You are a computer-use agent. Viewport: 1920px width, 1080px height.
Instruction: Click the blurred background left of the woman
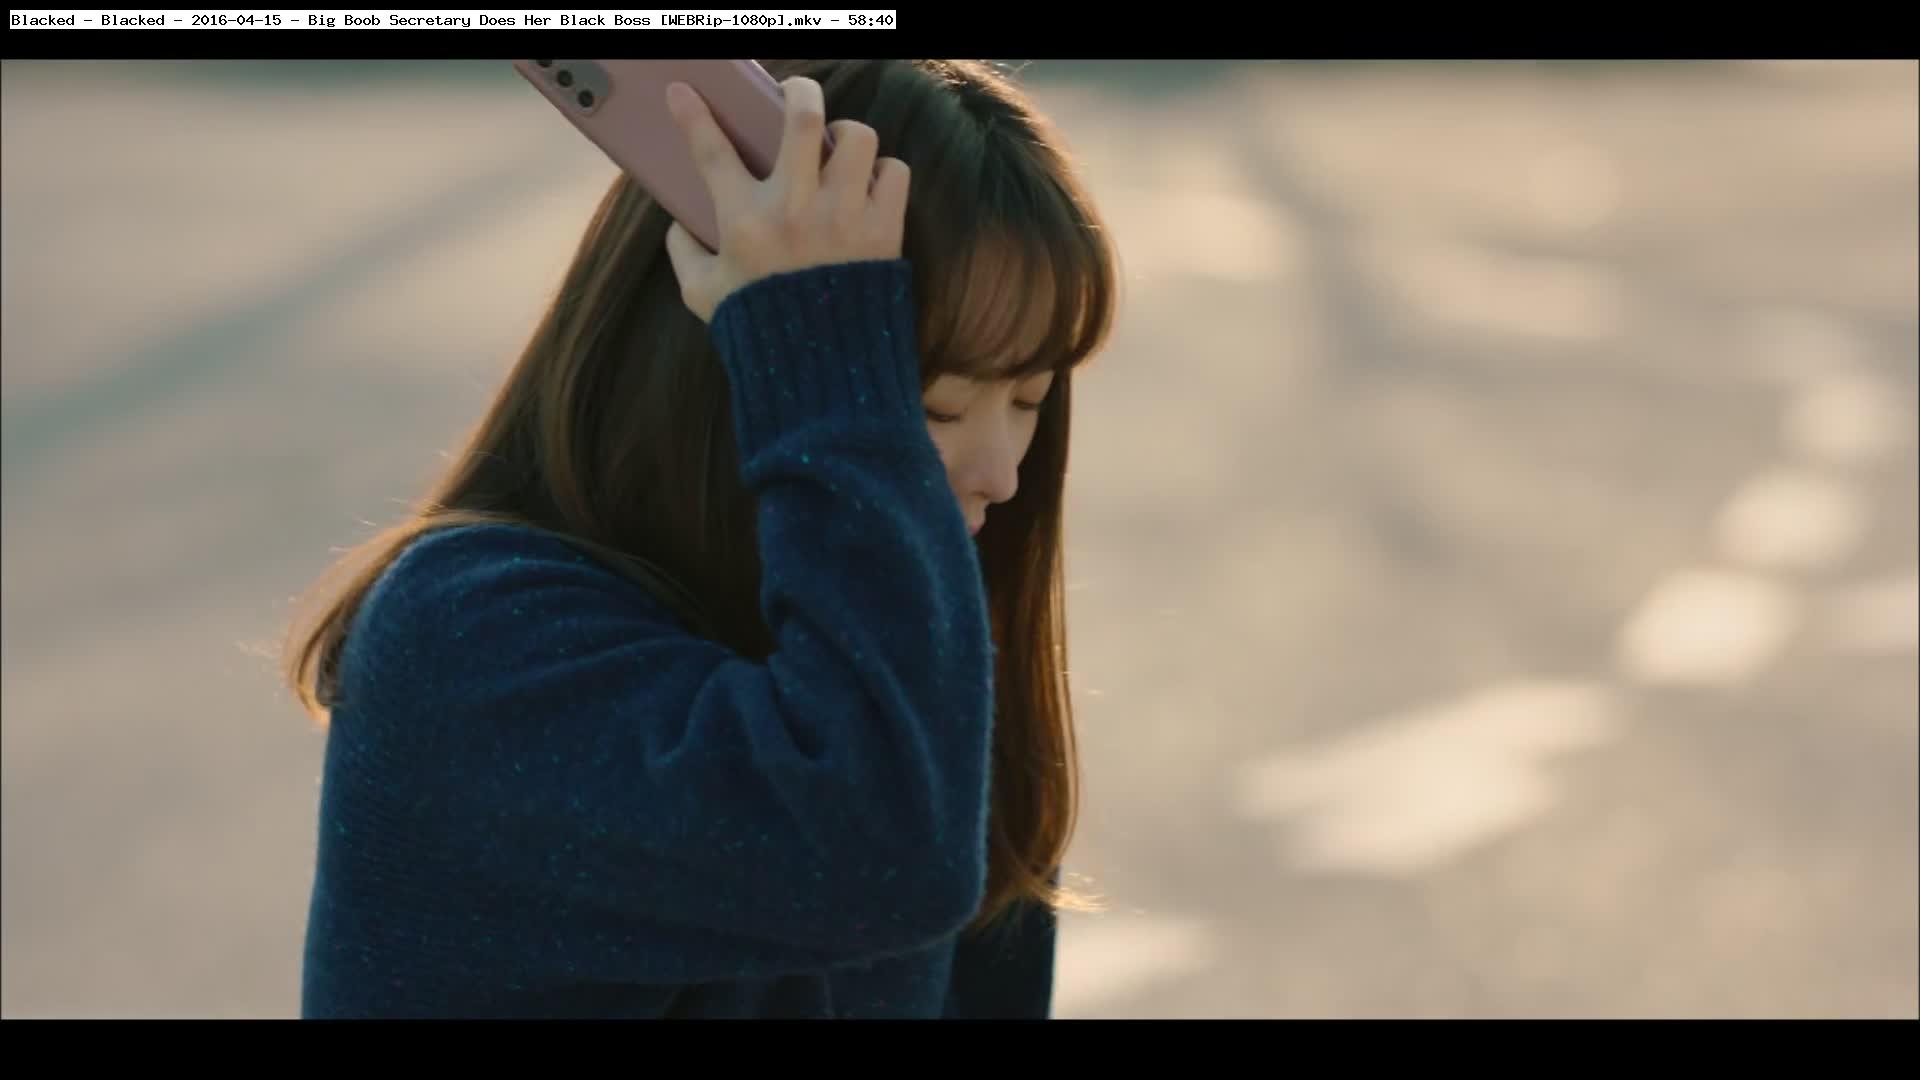(150, 500)
